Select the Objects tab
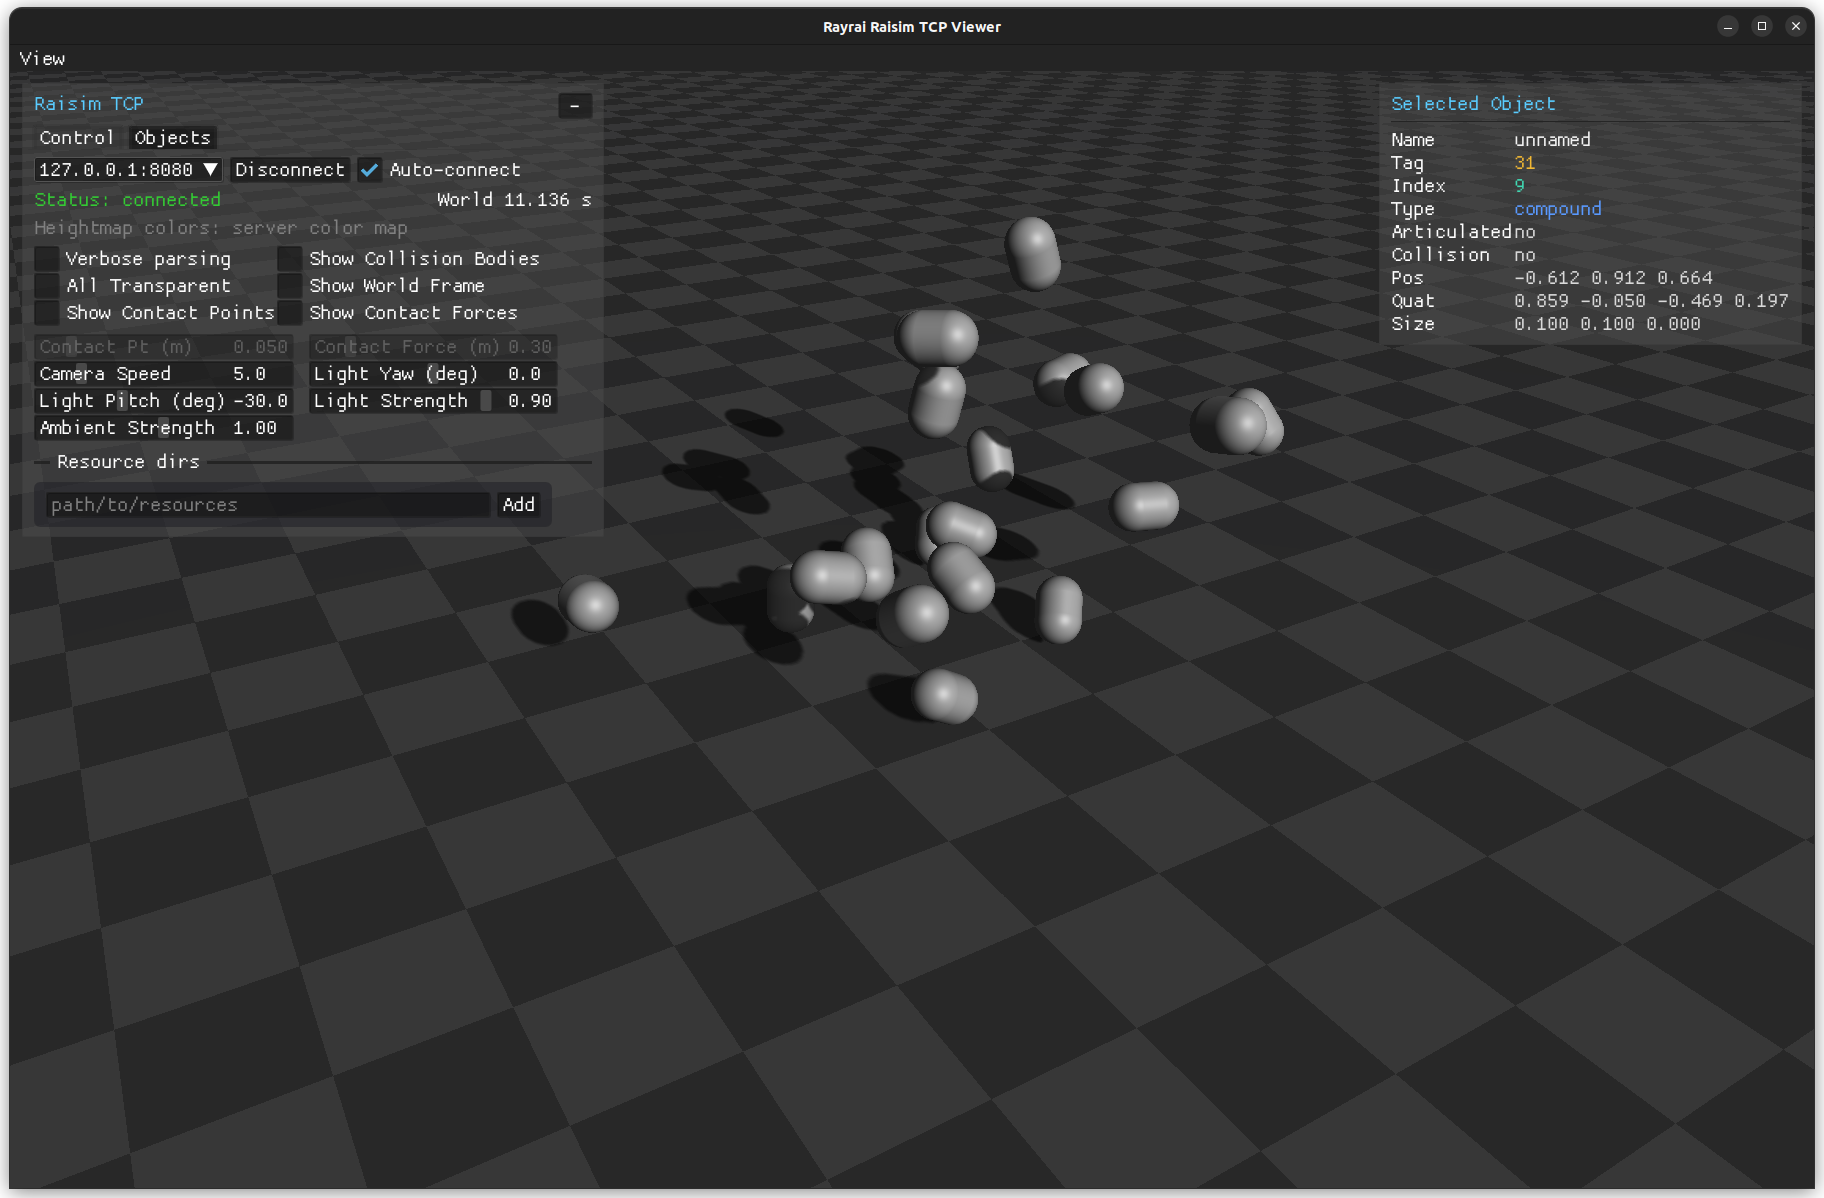The width and height of the screenshot is (1824, 1198). [x=171, y=137]
